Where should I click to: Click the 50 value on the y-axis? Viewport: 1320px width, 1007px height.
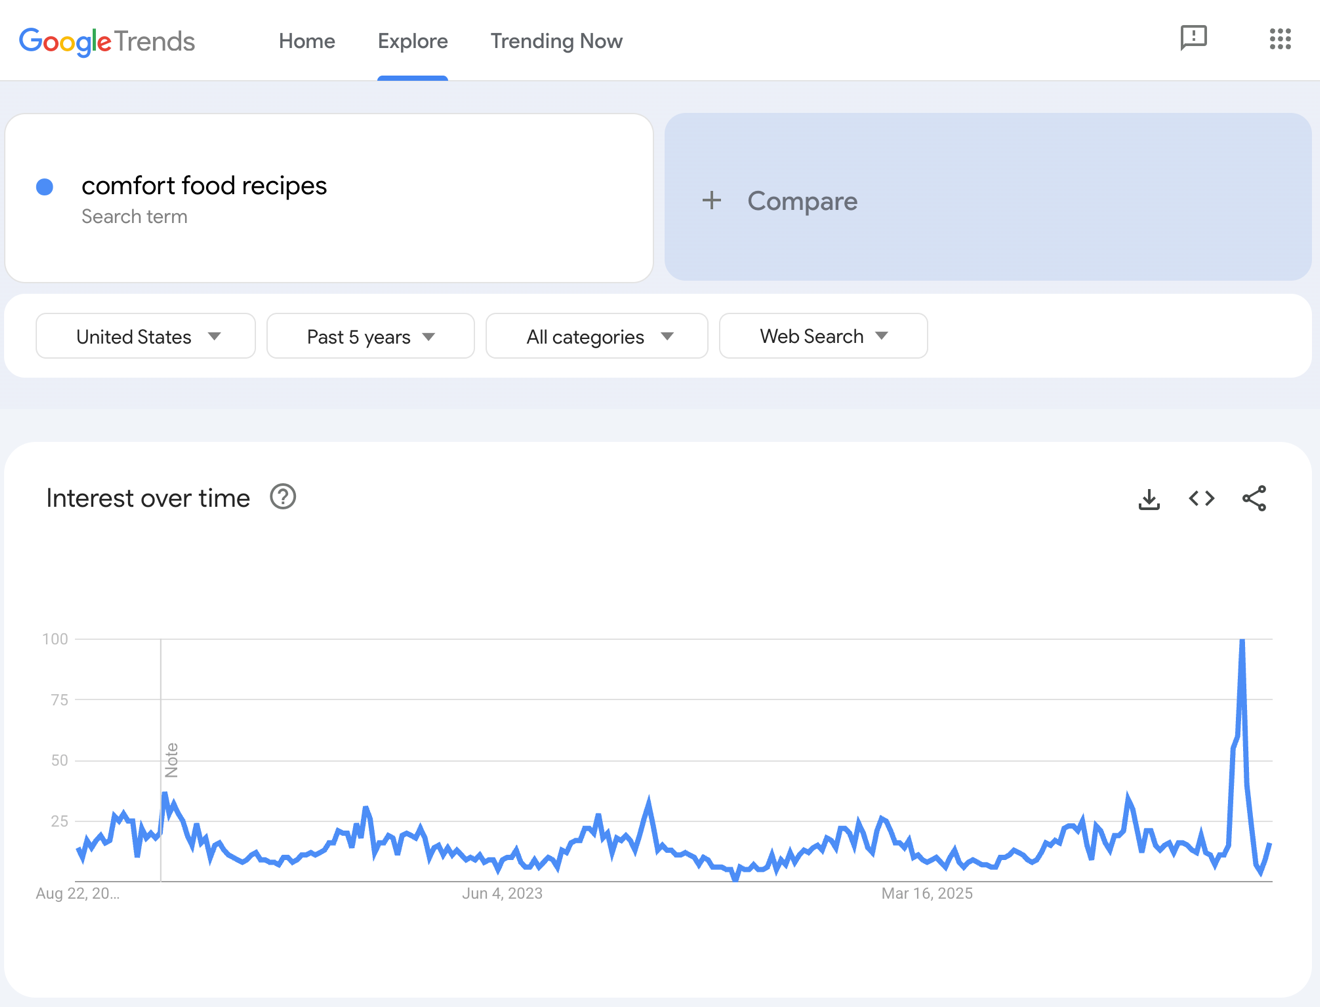point(59,760)
